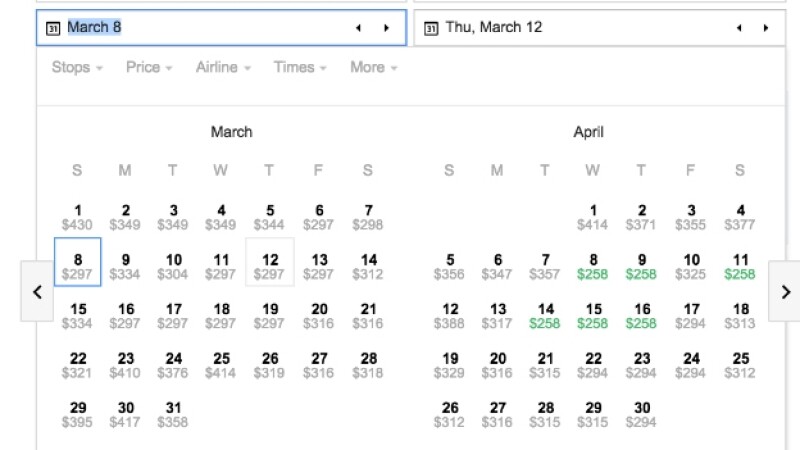800x450 pixels.
Task: Select April 7 priced $357
Action: point(545,267)
